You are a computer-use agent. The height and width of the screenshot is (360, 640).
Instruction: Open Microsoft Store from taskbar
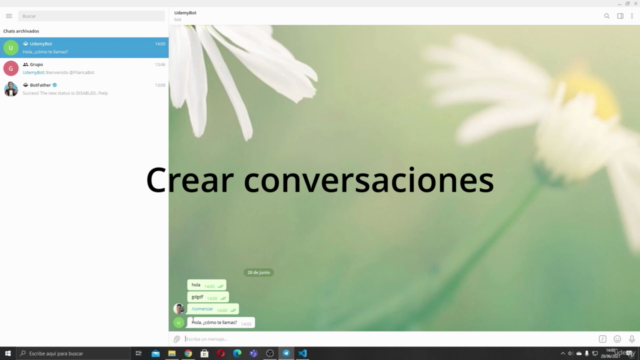204,353
